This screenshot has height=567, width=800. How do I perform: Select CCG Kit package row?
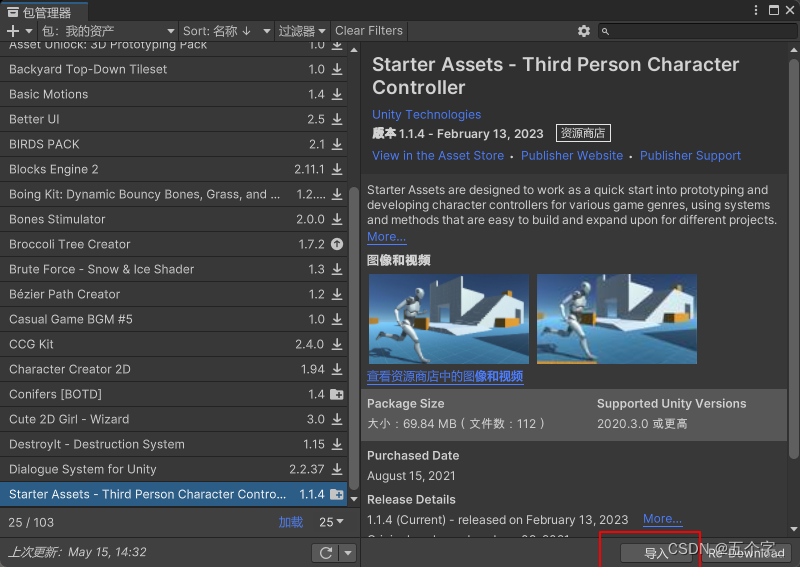click(x=173, y=344)
